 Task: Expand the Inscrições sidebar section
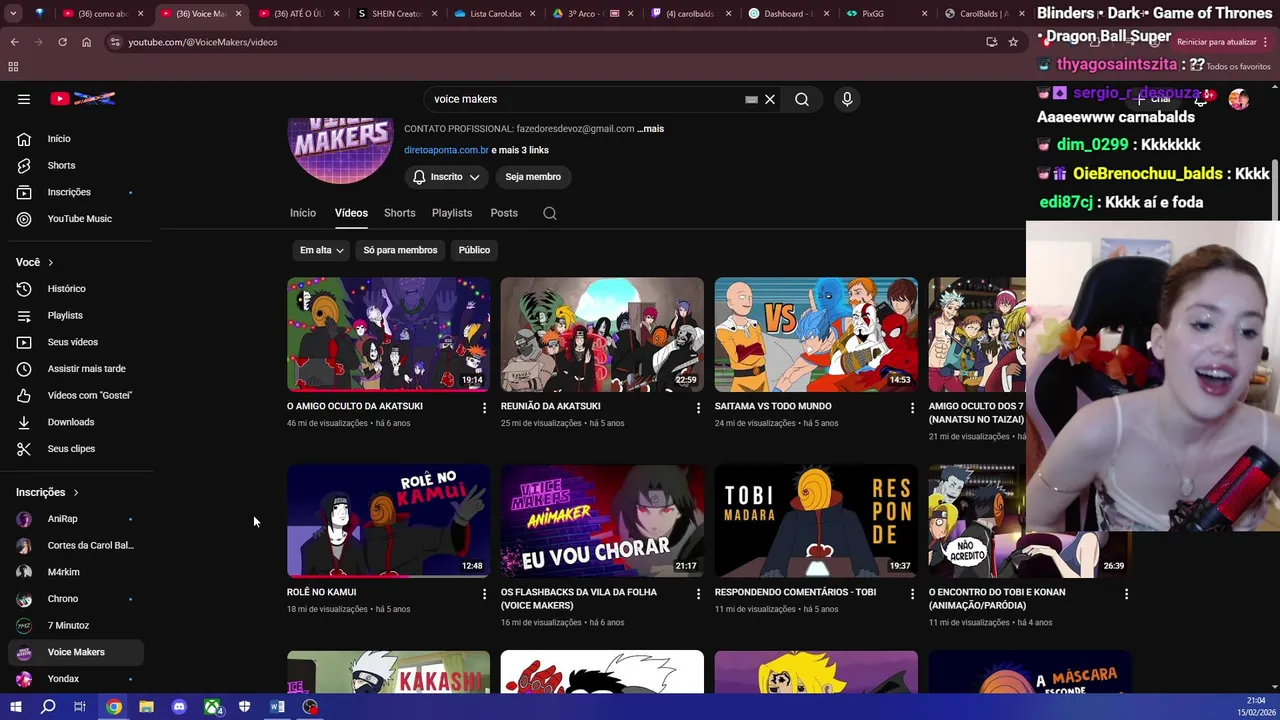tap(47, 492)
